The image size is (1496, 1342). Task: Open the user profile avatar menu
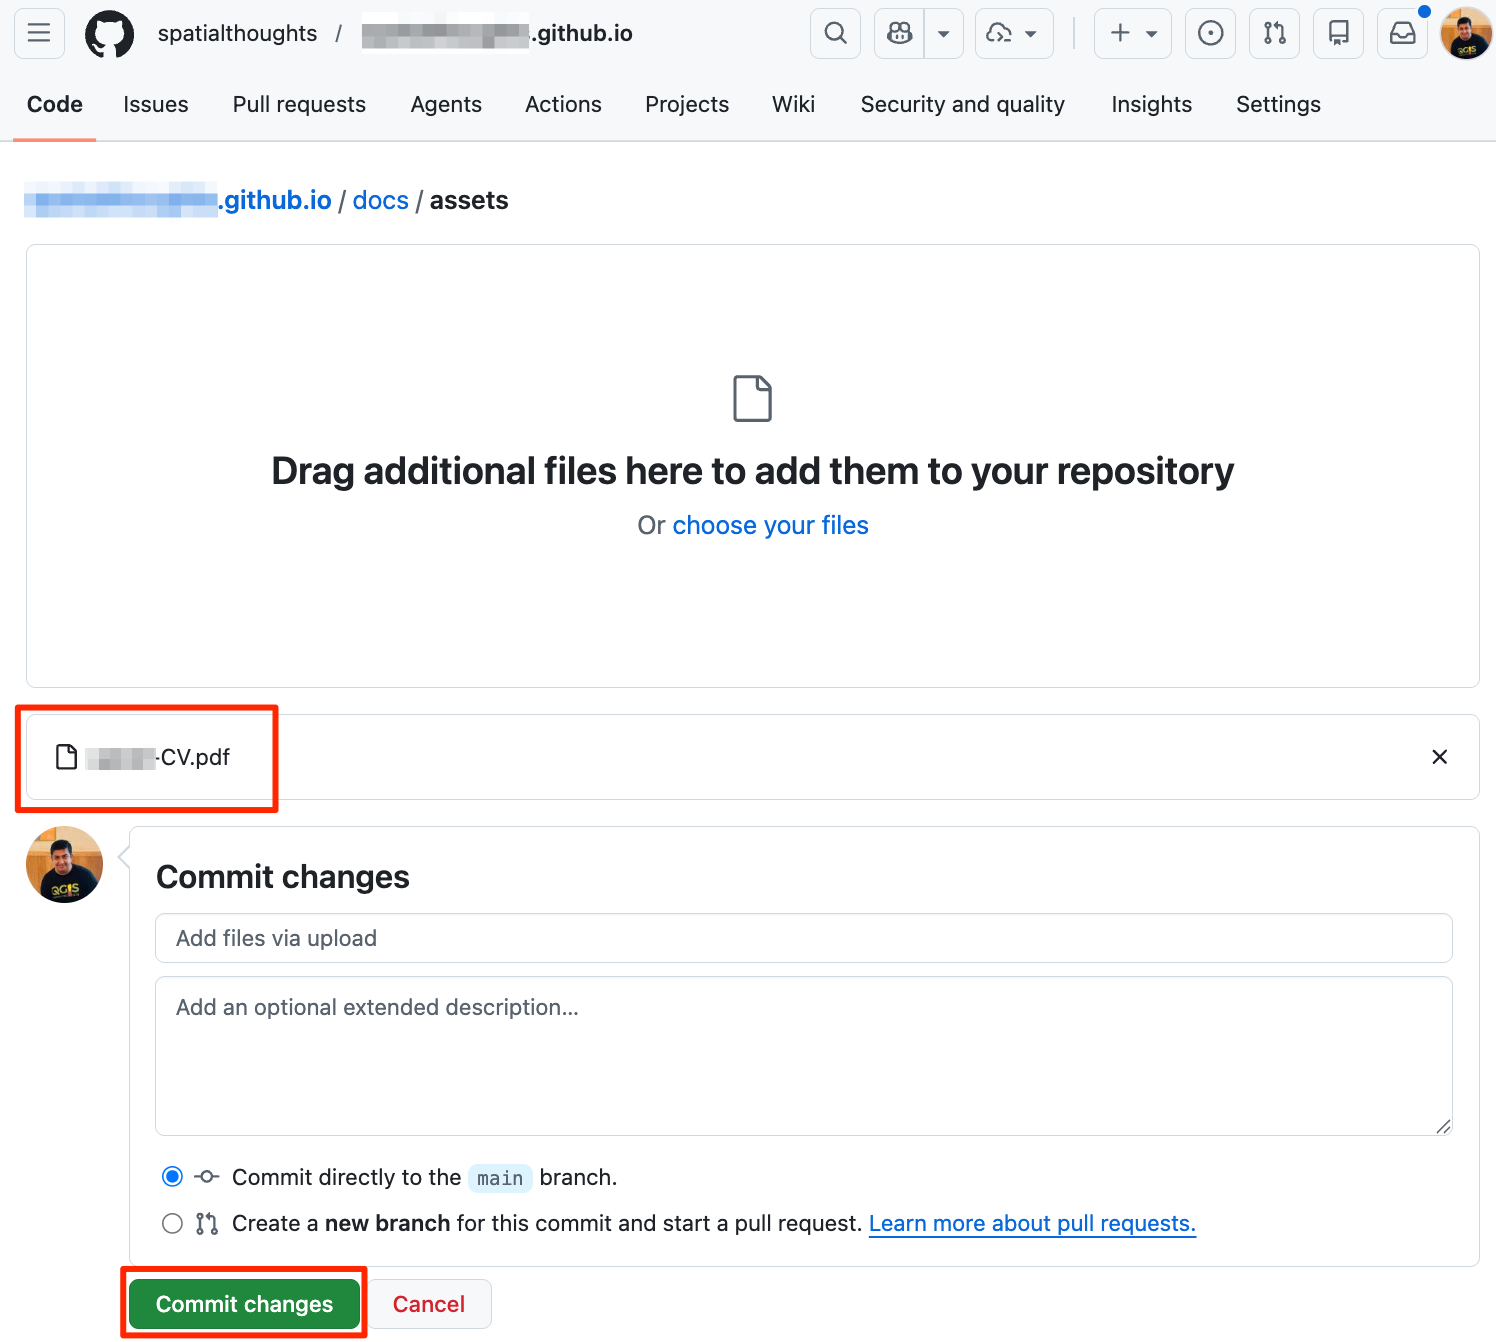(x=1465, y=34)
